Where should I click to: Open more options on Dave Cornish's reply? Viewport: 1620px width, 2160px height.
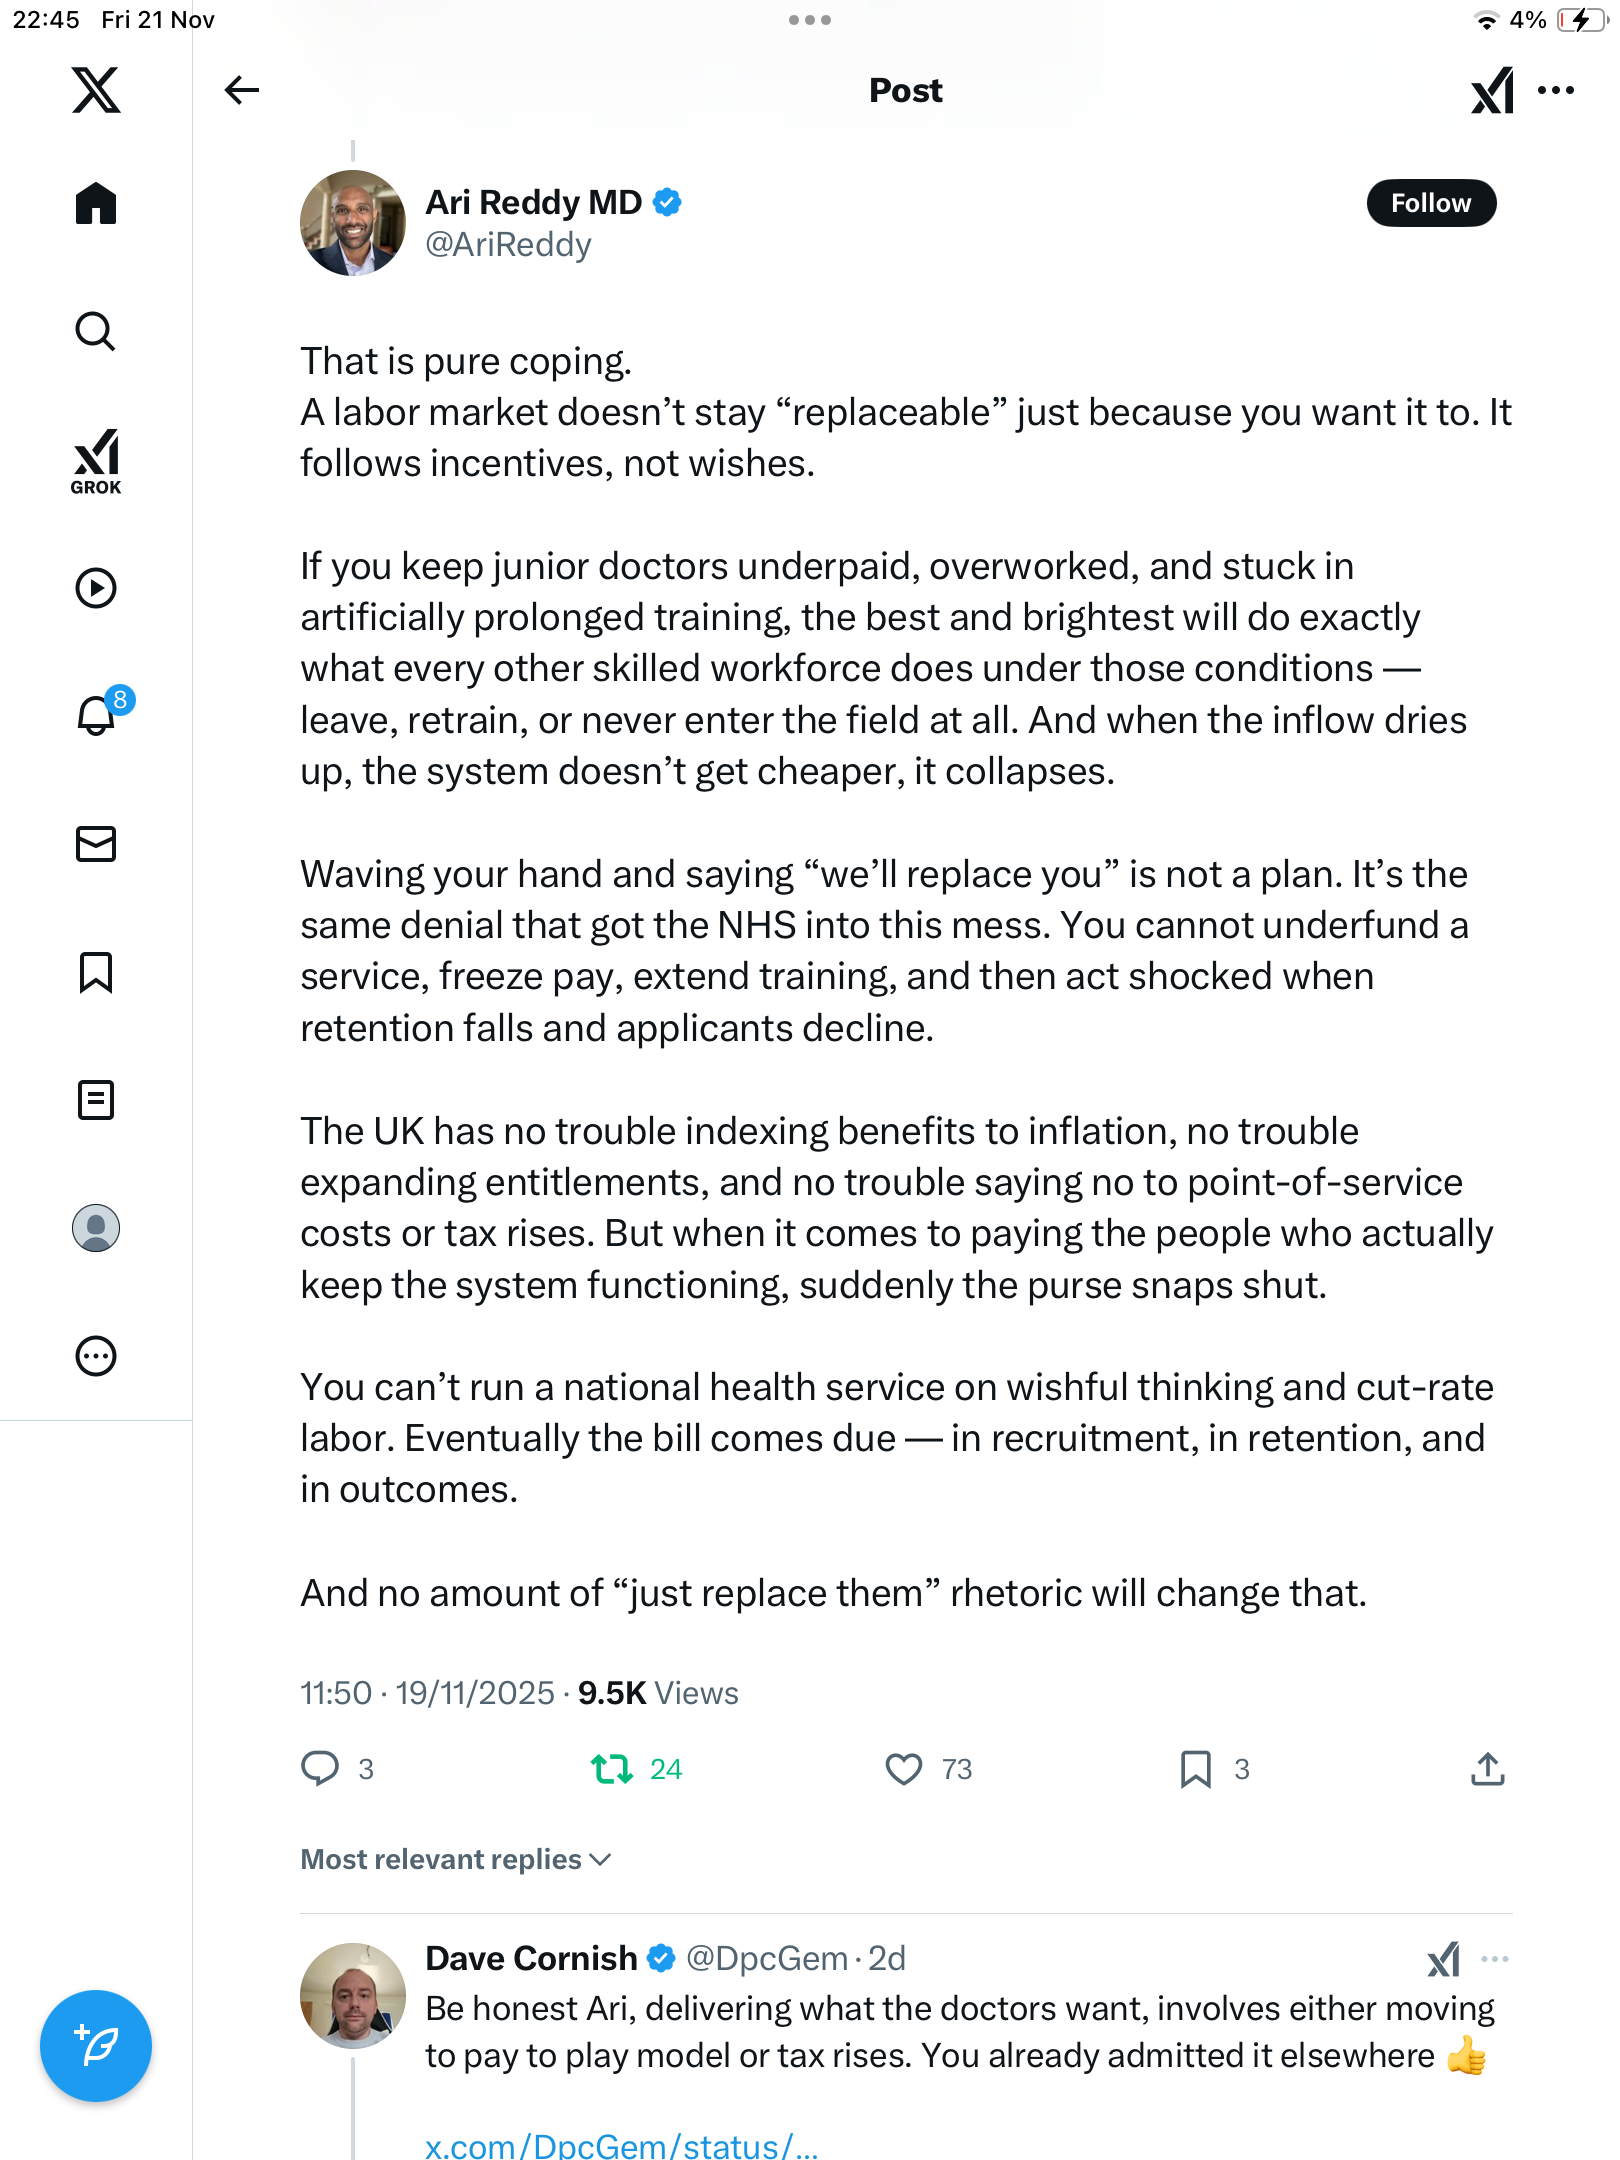[x=1495, y=1959]
